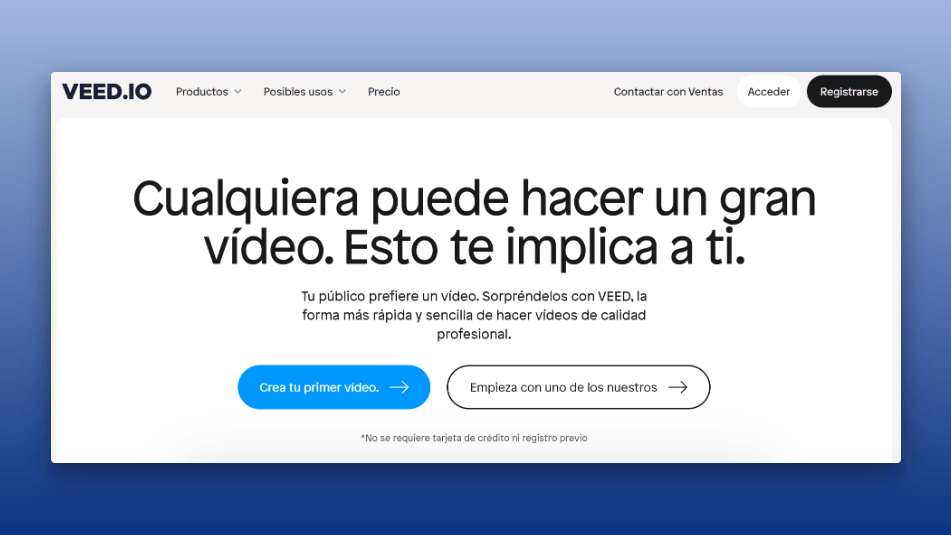Click Empieza con uno de los nuestros
The height and width of the screenshot is (535, 951).
click(x=579, y=387)
